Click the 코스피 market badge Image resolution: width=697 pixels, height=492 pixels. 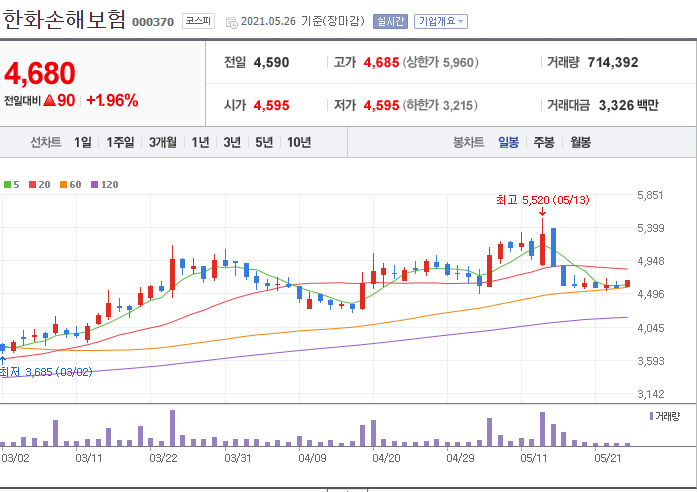pyautogui.click(x=198, y=21)
